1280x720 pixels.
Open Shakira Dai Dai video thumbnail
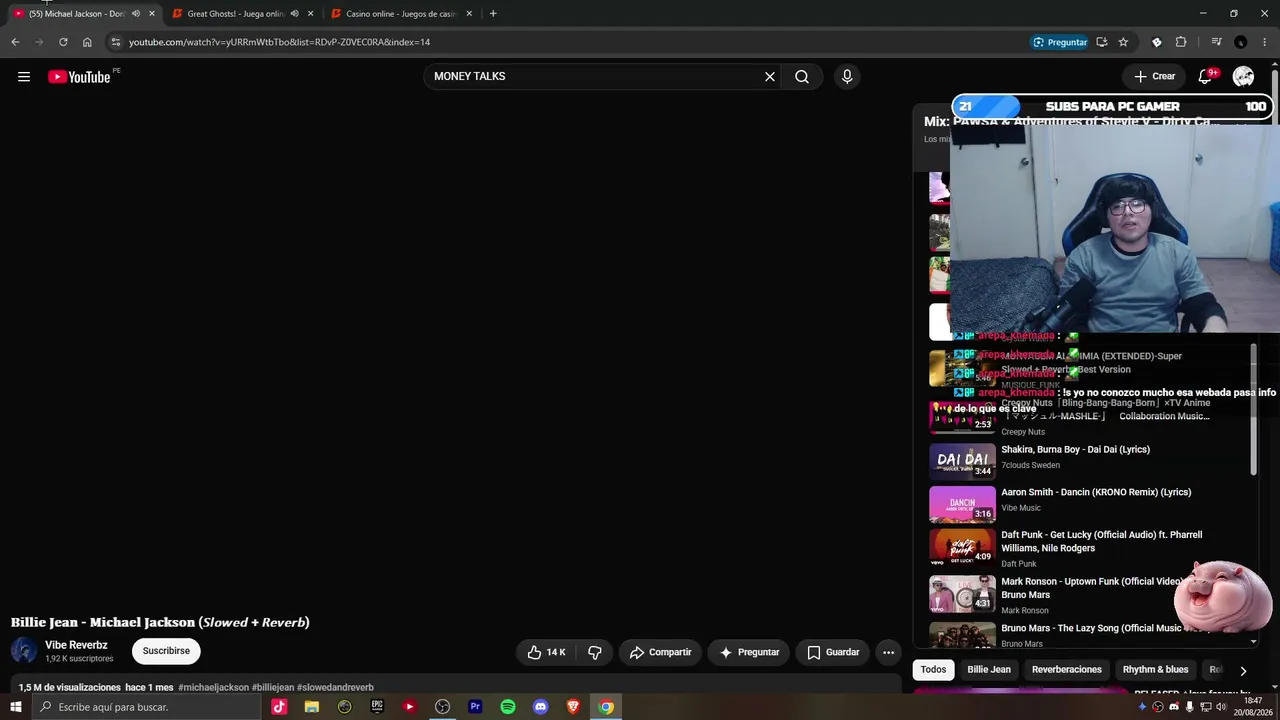point(962,461)
